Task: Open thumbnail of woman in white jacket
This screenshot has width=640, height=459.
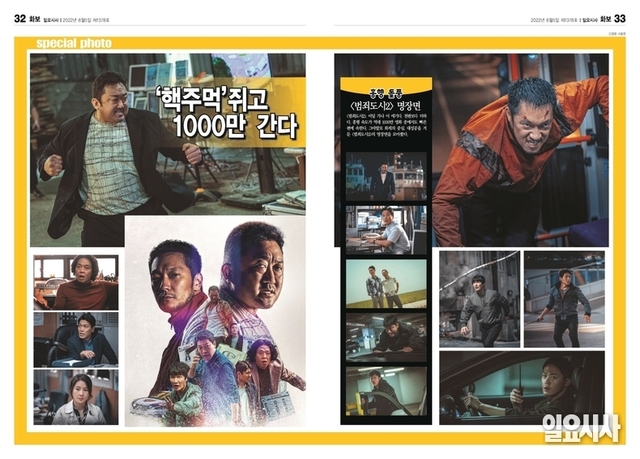Action: coord(76,397)
